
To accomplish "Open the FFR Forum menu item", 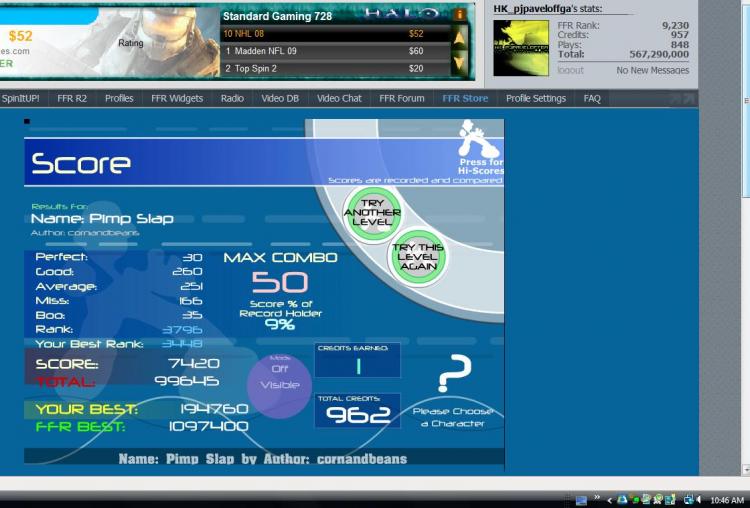I will click(402, 99).
